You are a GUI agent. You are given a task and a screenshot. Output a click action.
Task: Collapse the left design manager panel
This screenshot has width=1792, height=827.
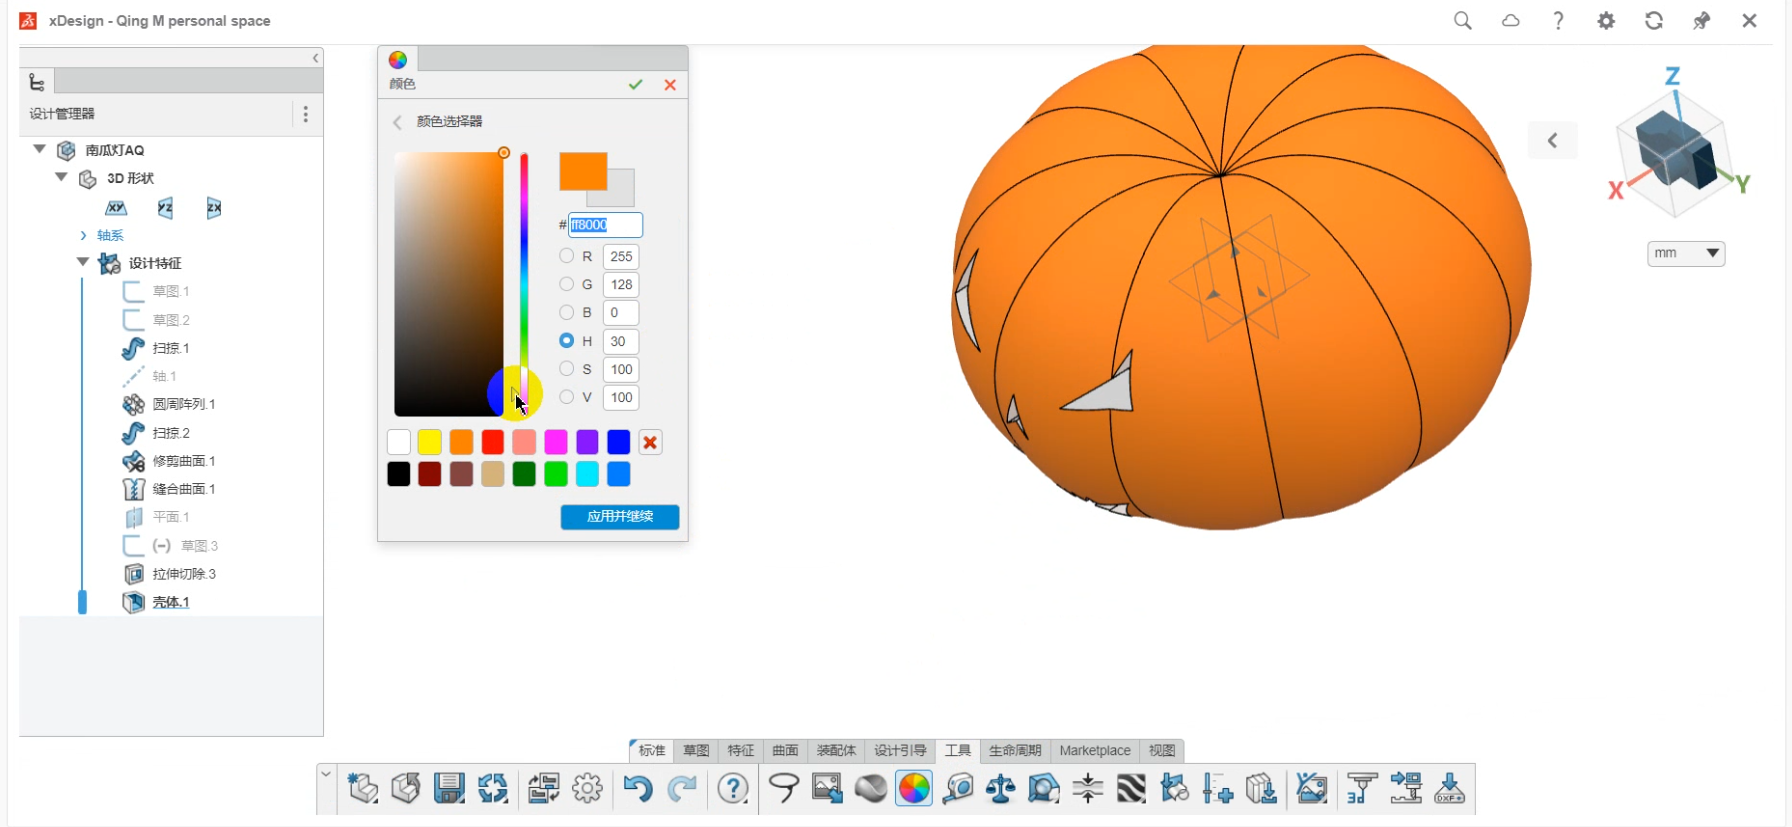click(x=315, y=58)
